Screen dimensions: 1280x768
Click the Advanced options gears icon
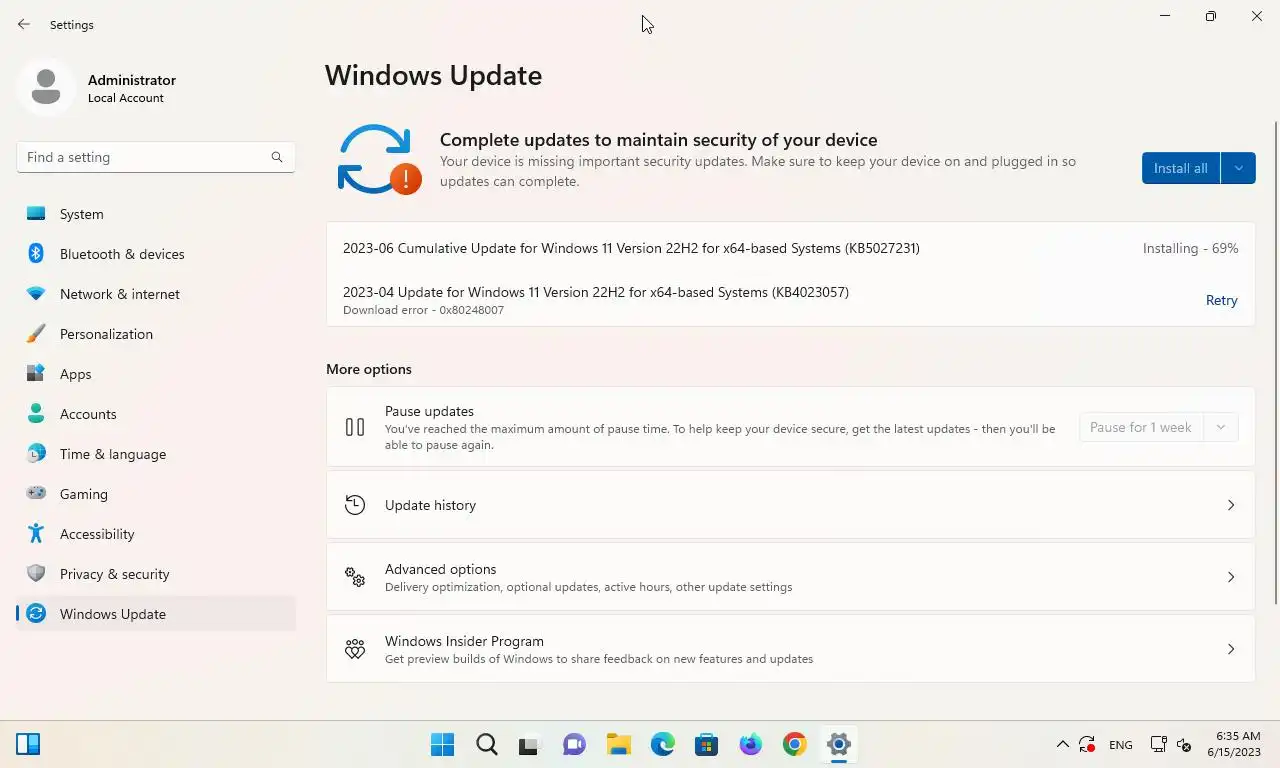click(x=355, y=577)
